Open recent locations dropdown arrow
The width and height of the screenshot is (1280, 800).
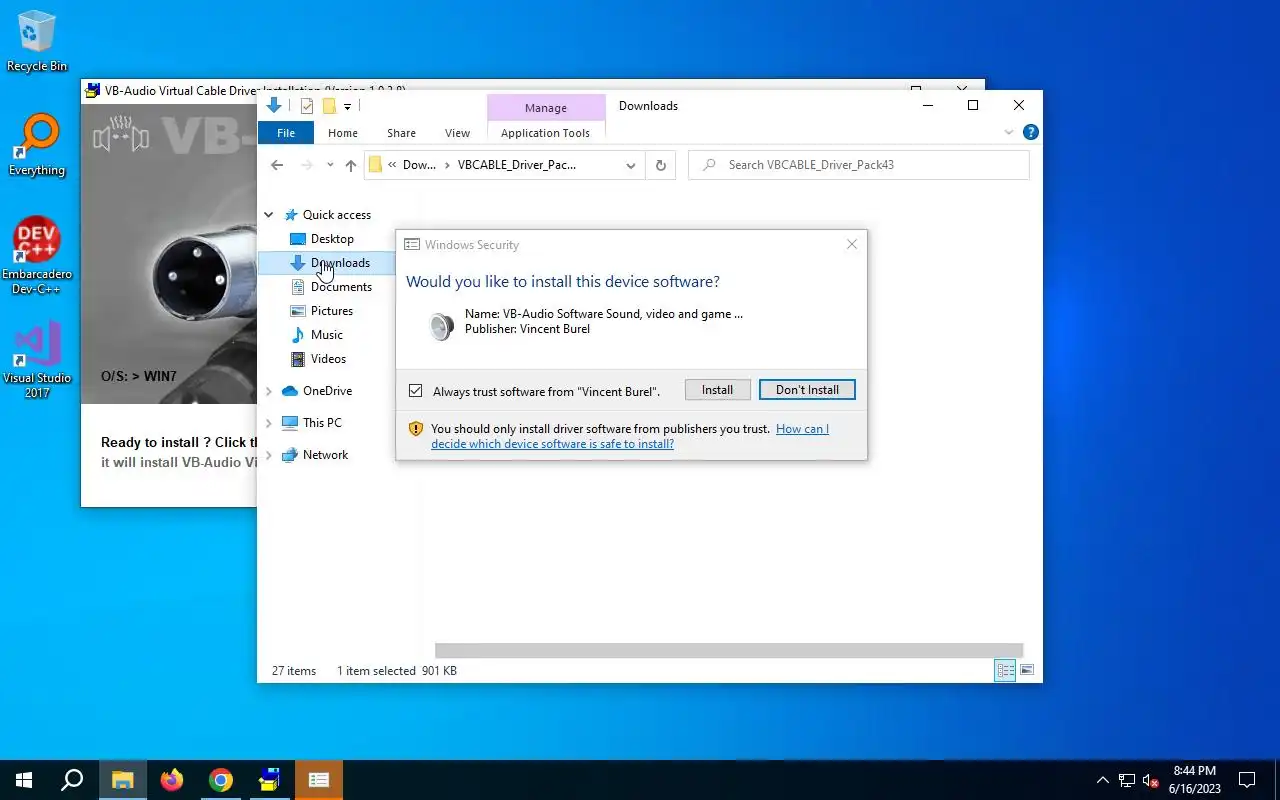coord(330,165)
